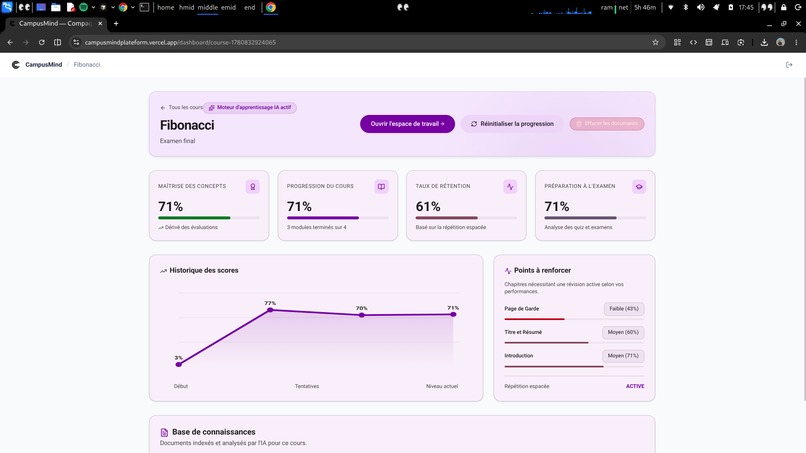Open a new browser tab
This screenshot has width=806, height=453.
(116, 23)
